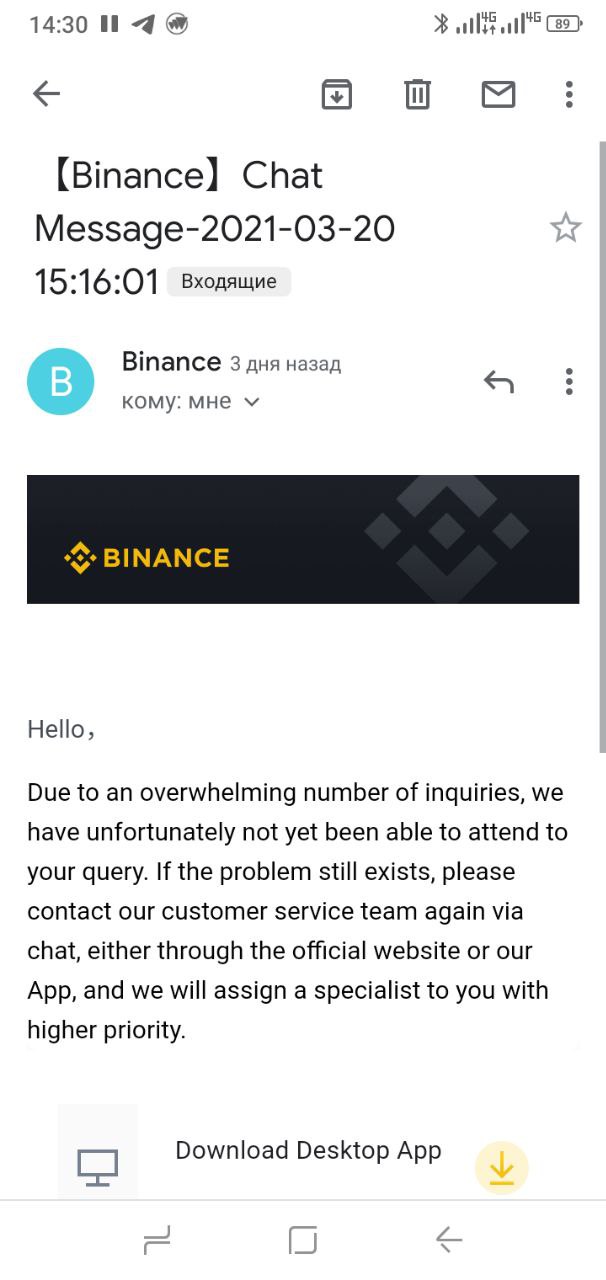Open the top toolbar three-dot overflow menu
Screen dimensions: 606x1280
569,94
